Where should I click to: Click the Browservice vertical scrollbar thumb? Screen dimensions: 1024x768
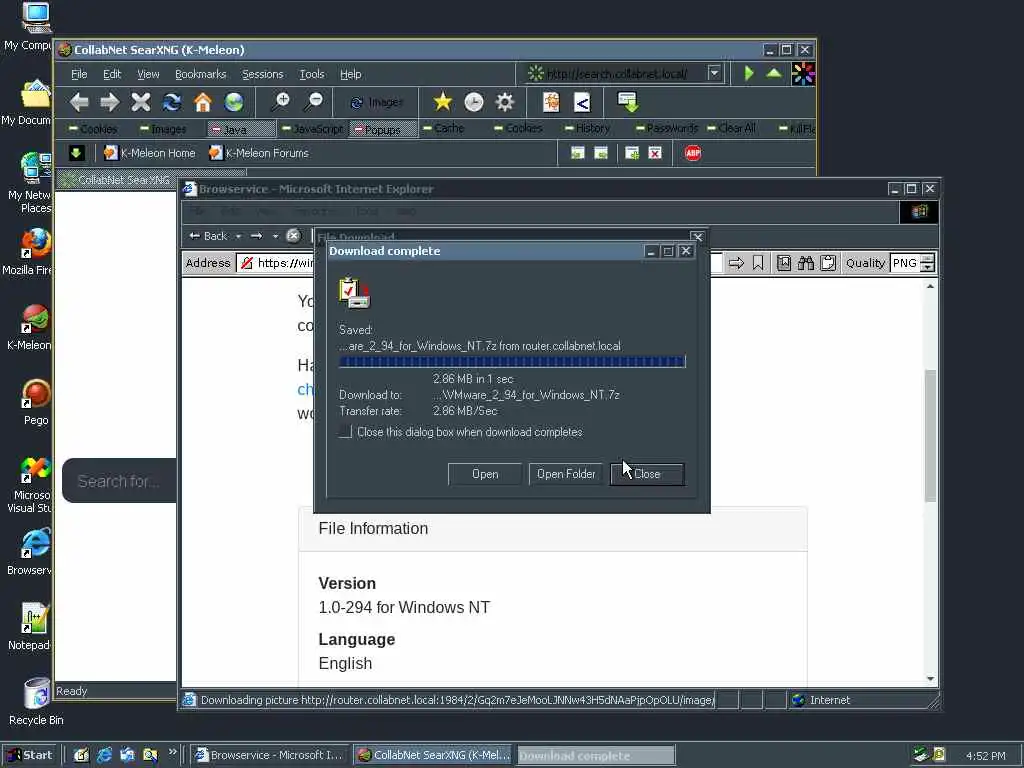930,436
